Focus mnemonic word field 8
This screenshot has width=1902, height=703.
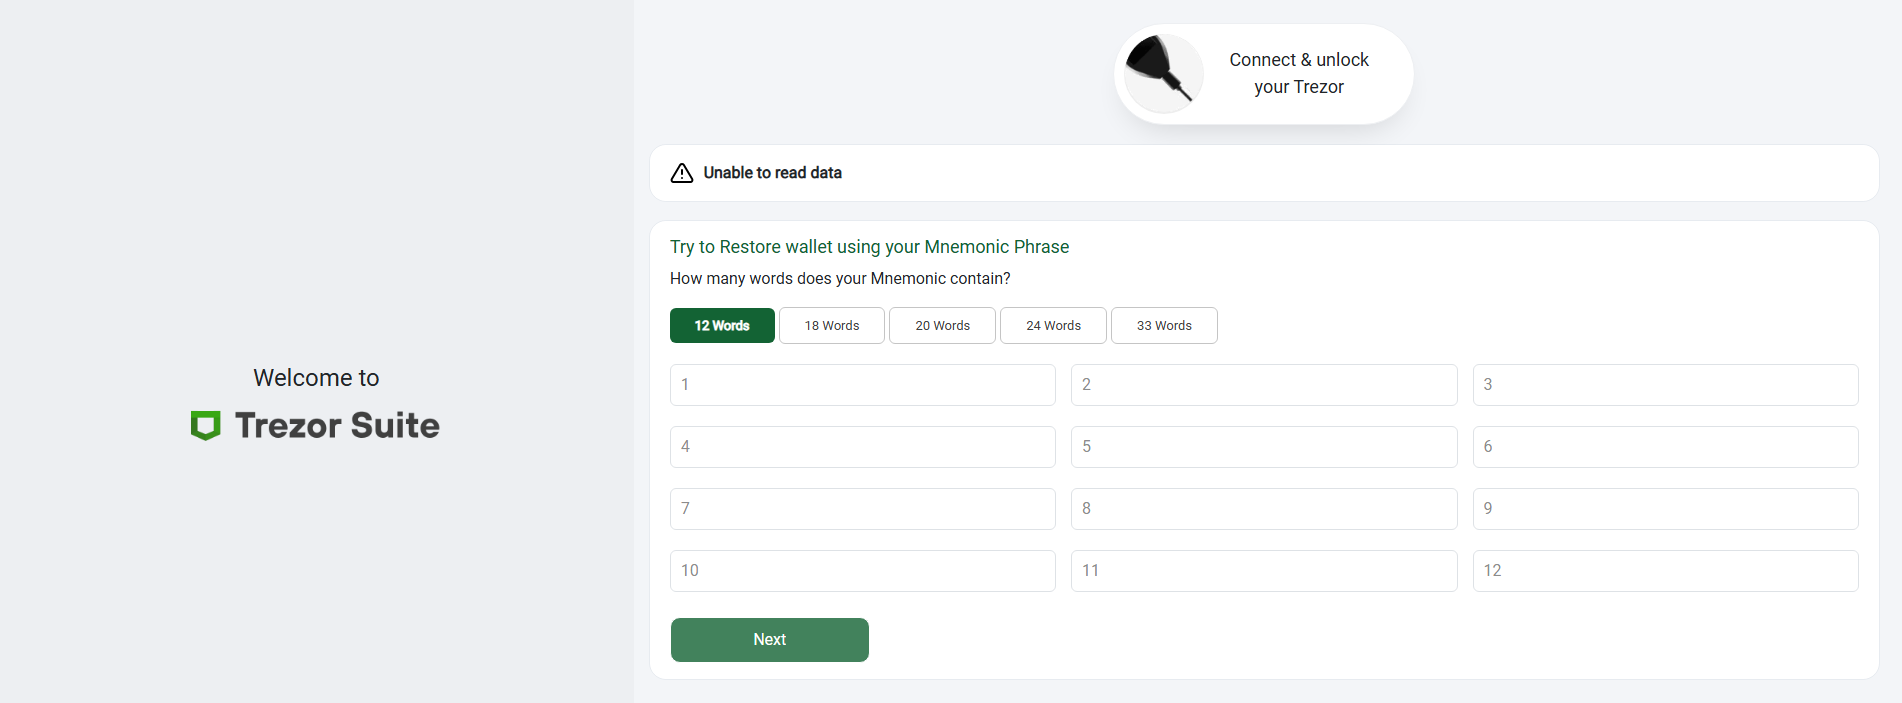1264,509
